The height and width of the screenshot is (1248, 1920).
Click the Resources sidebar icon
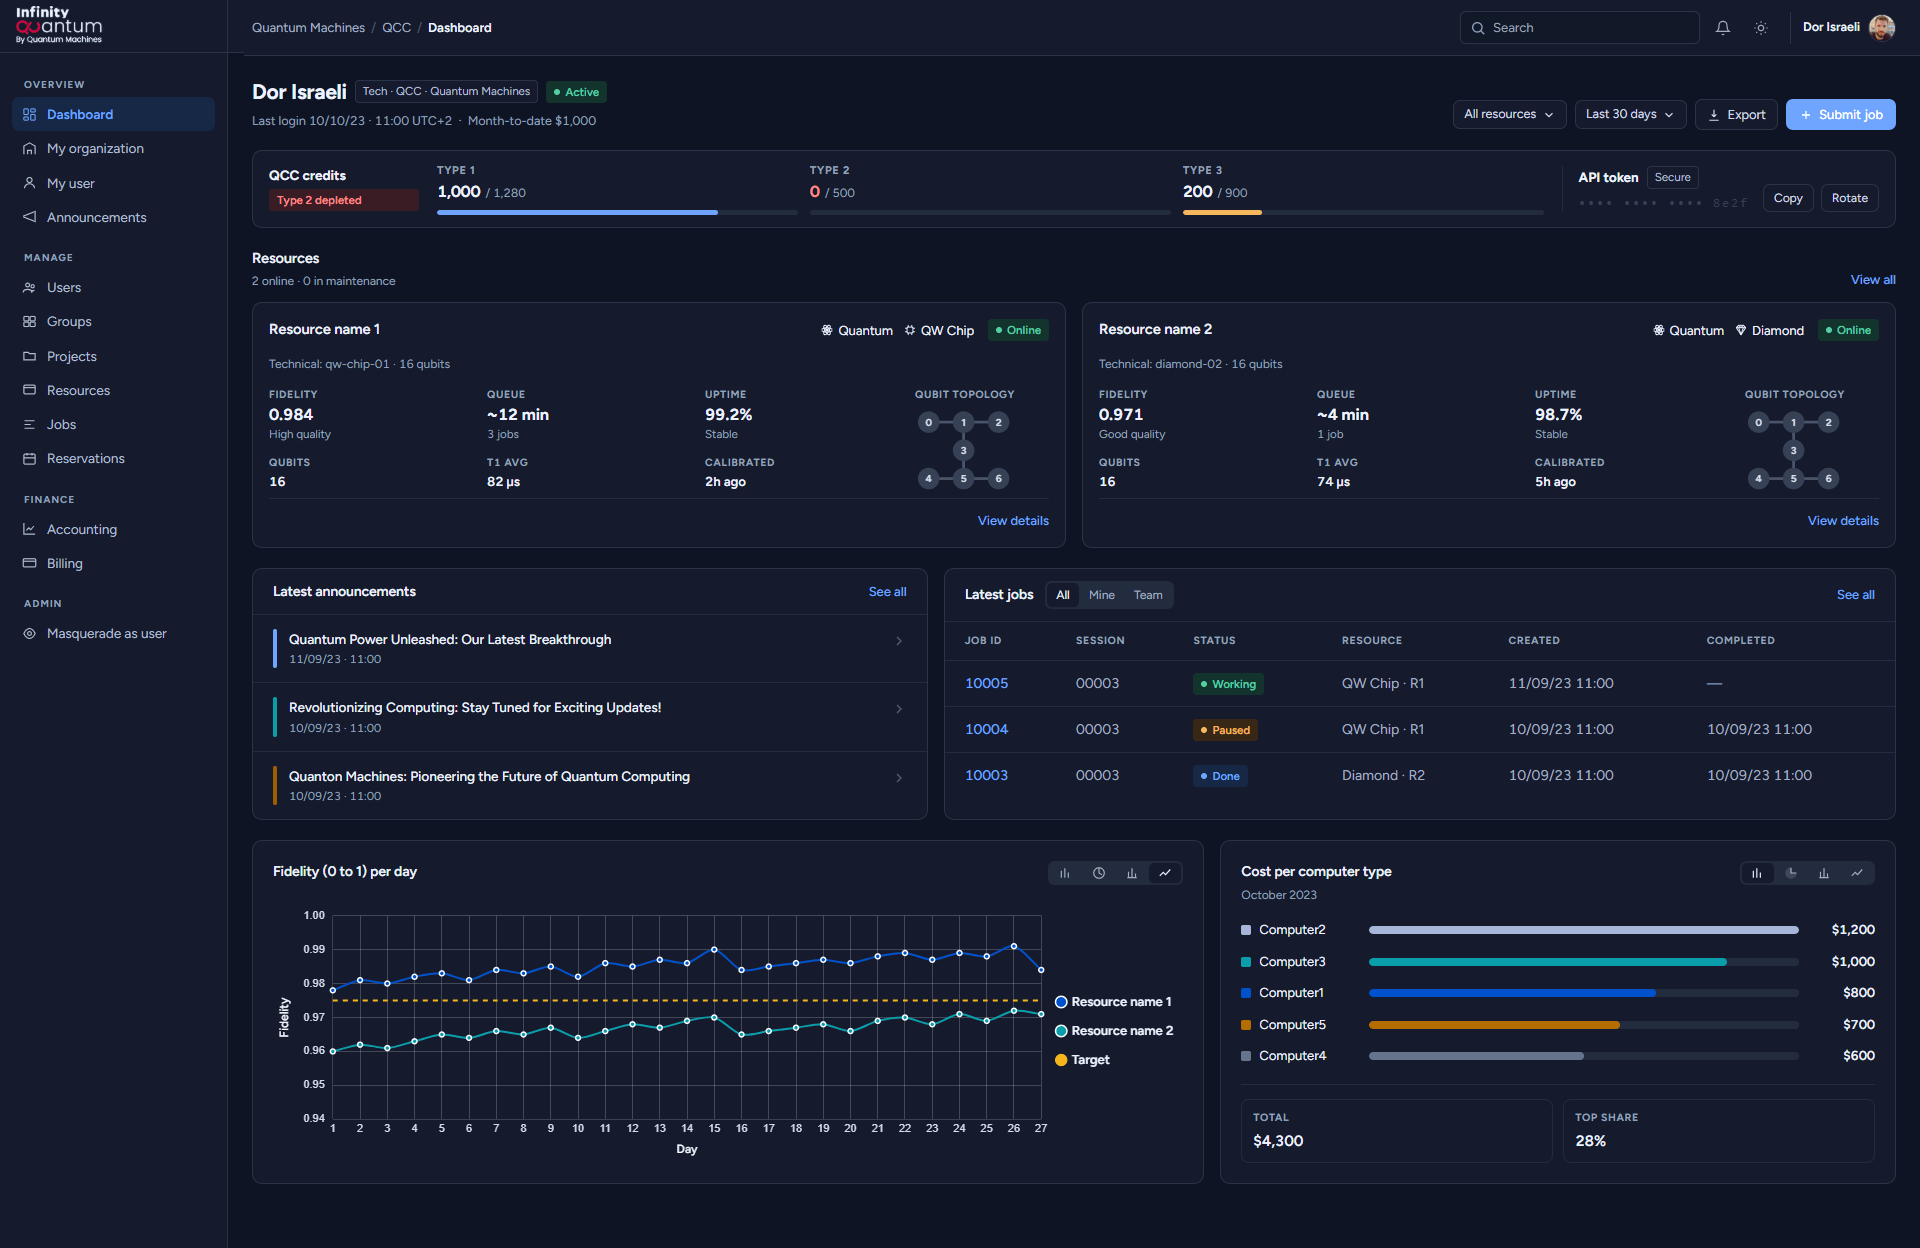click(29, 390)
